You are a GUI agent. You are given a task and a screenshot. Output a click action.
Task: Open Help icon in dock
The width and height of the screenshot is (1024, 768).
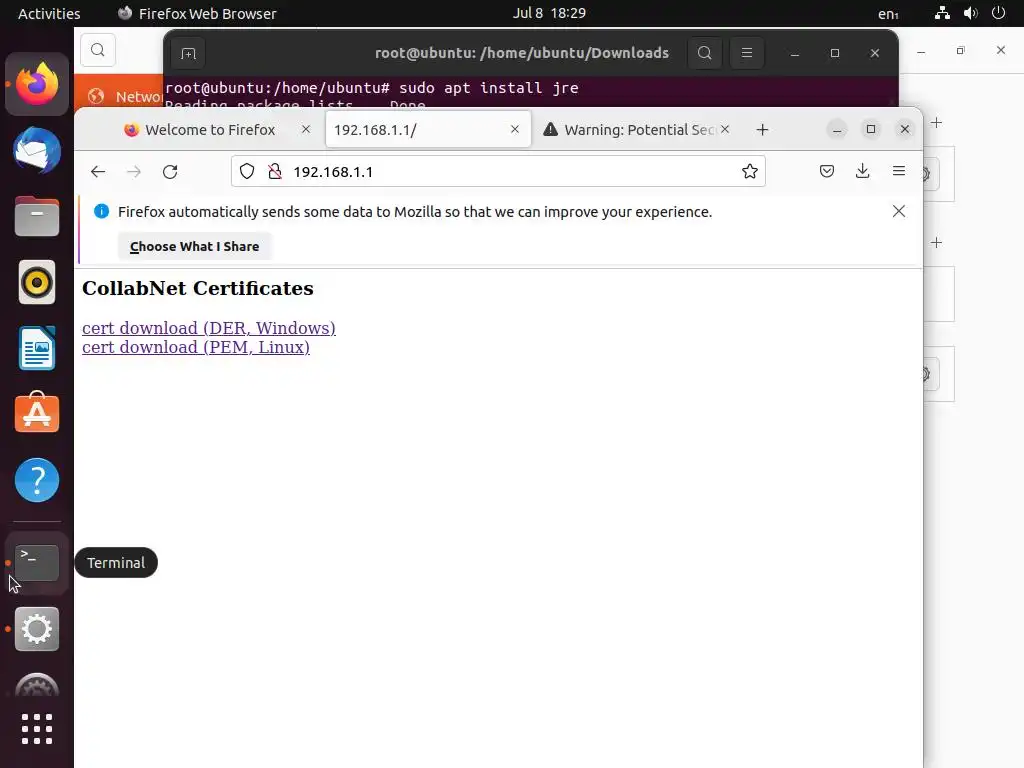click(x=37, y=480)
